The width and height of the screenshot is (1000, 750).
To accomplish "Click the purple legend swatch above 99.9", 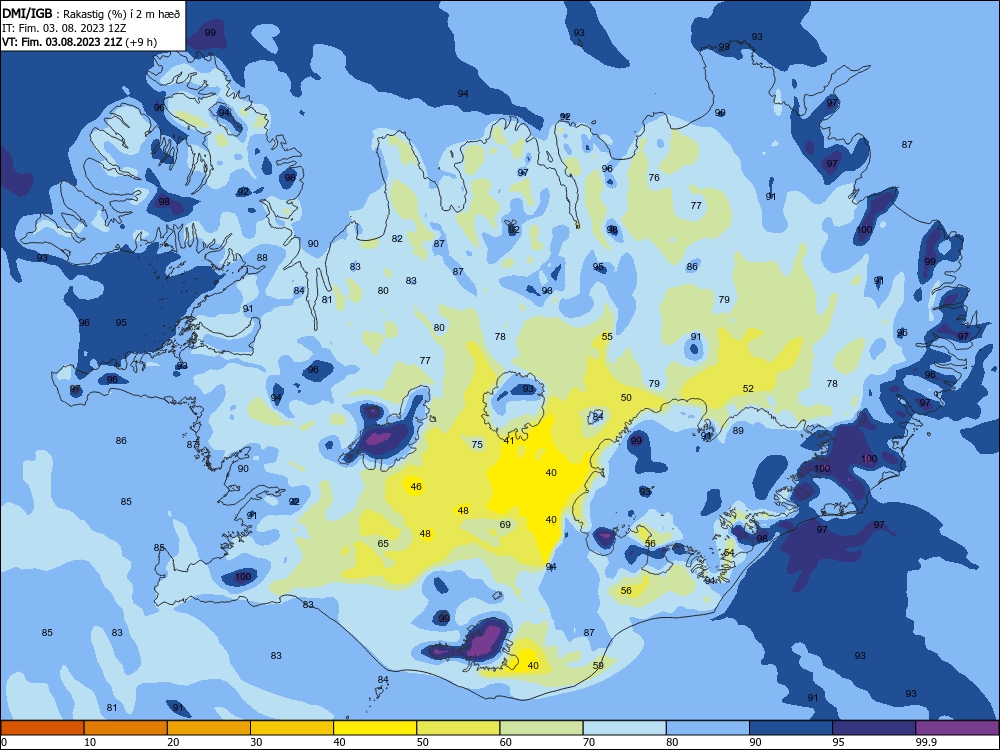I will click(957, 728).
